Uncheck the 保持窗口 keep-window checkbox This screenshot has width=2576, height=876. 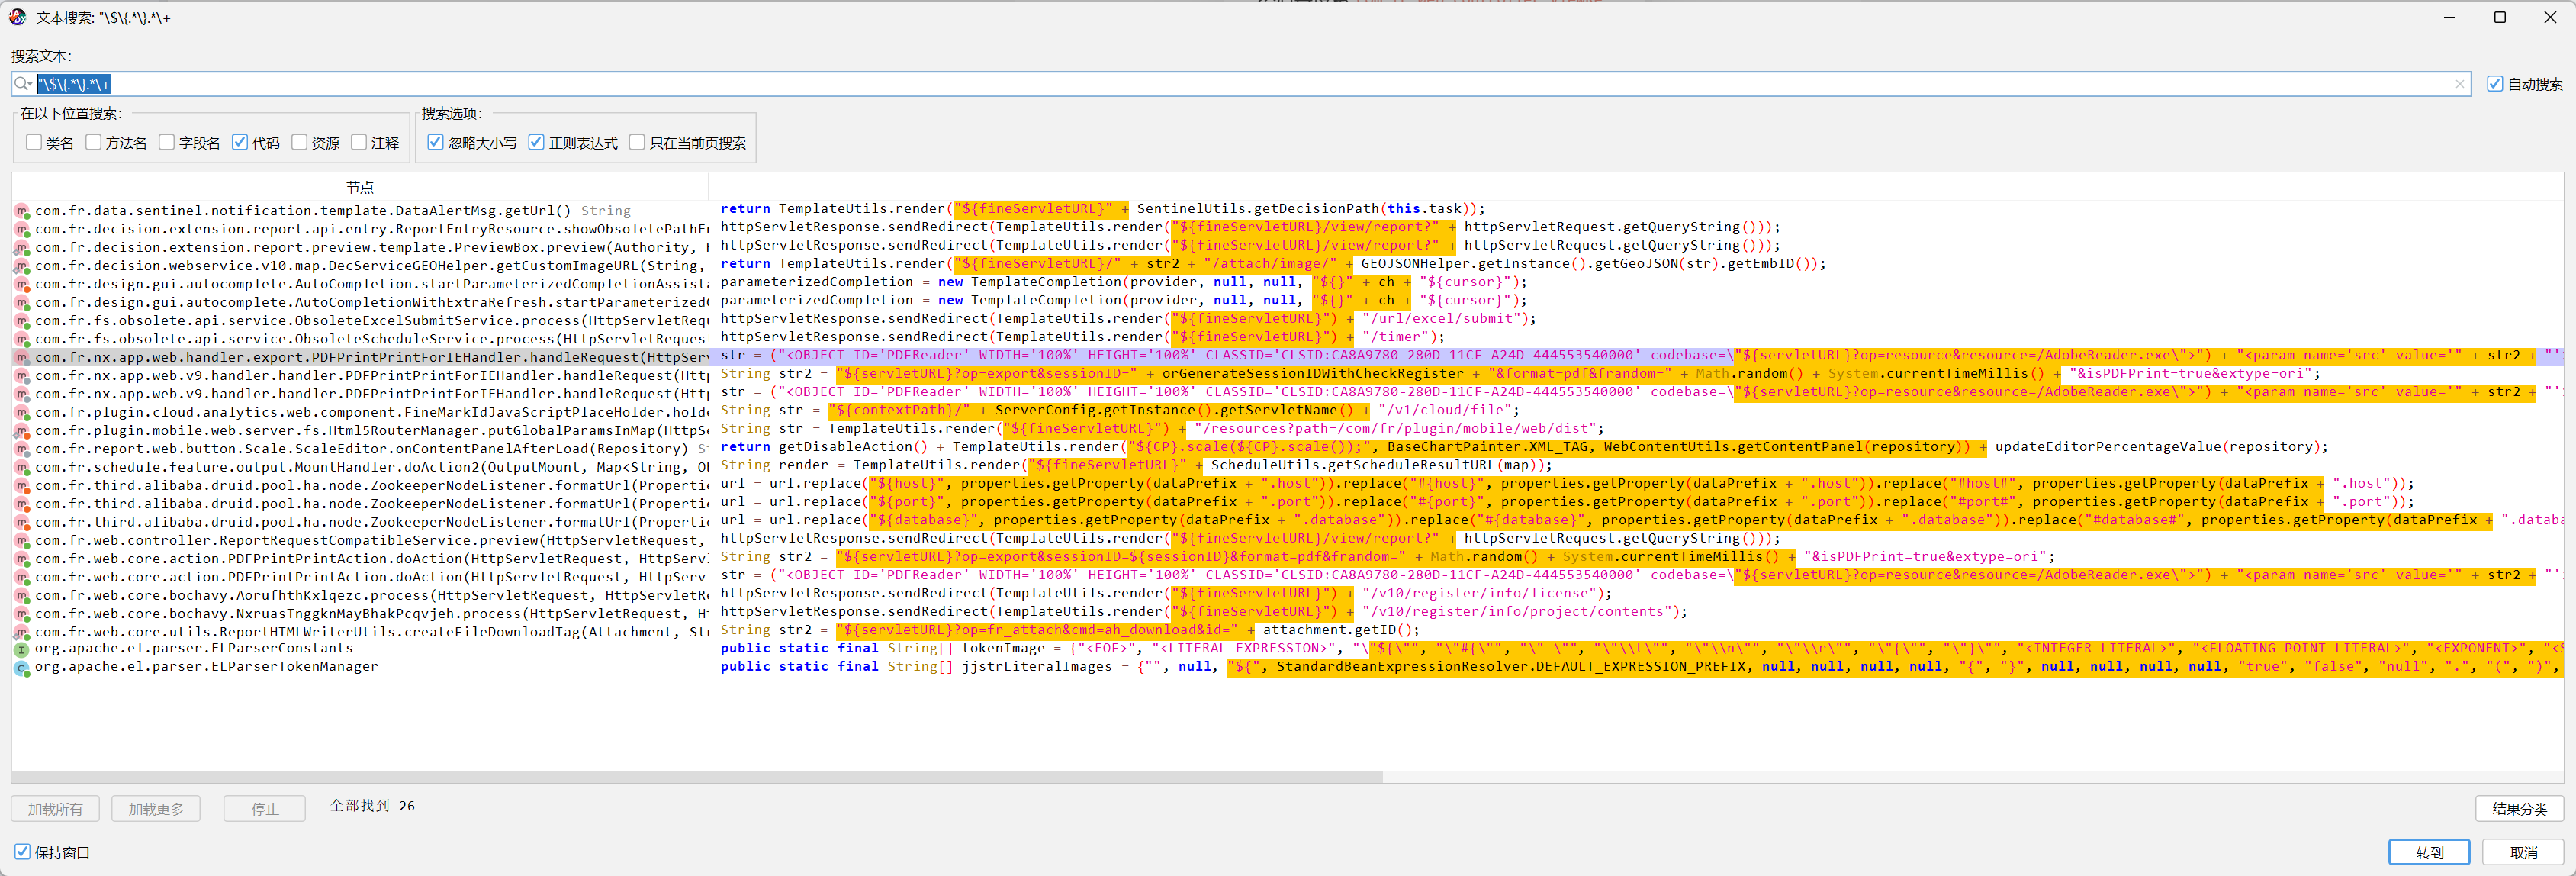(x=22, y=852)
